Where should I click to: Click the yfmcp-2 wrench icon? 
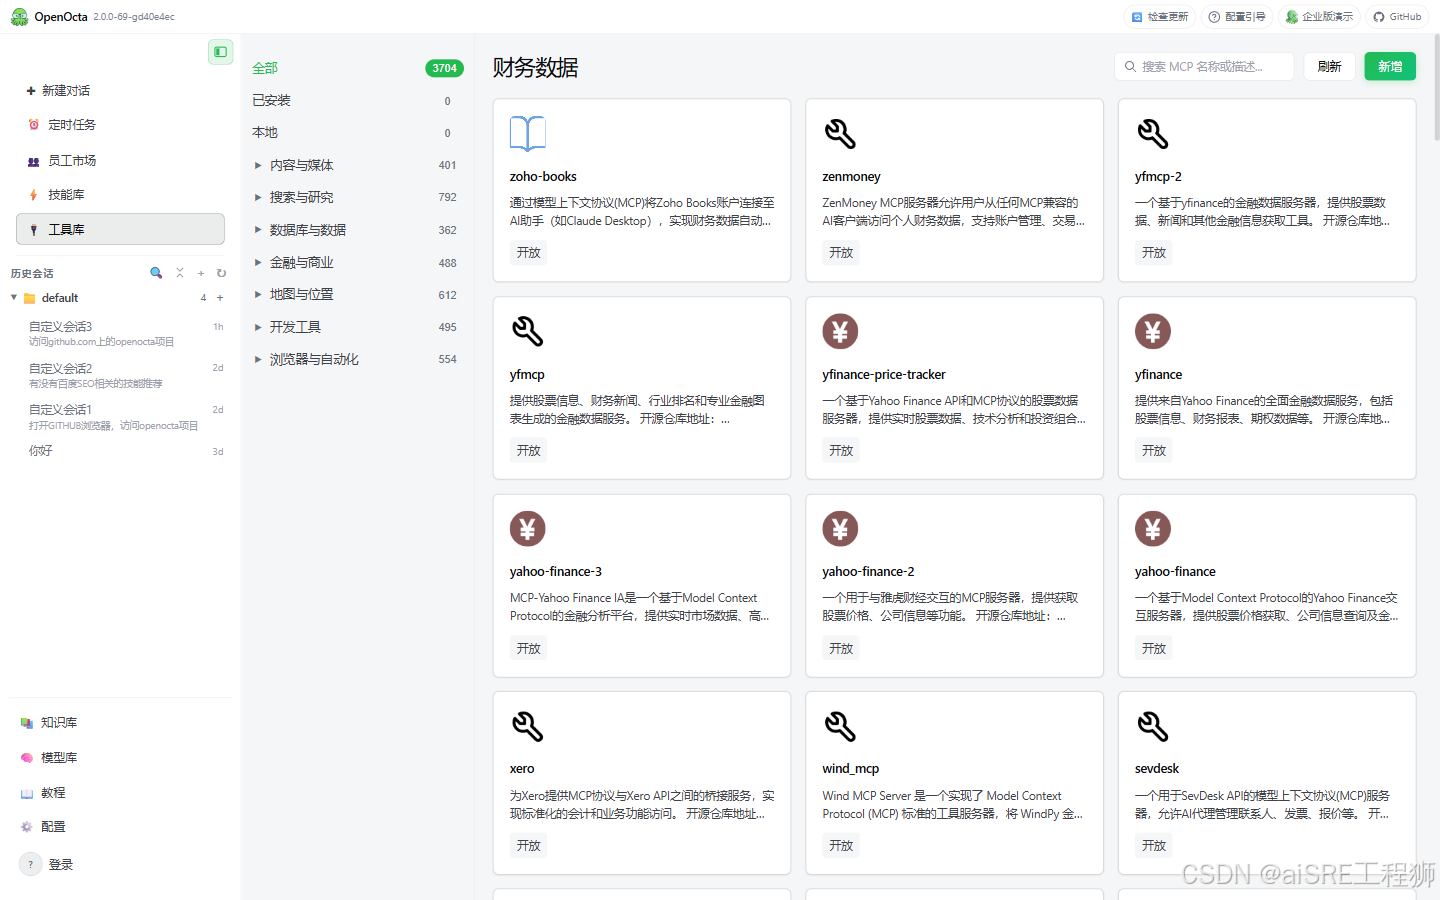coord(1152,134)
